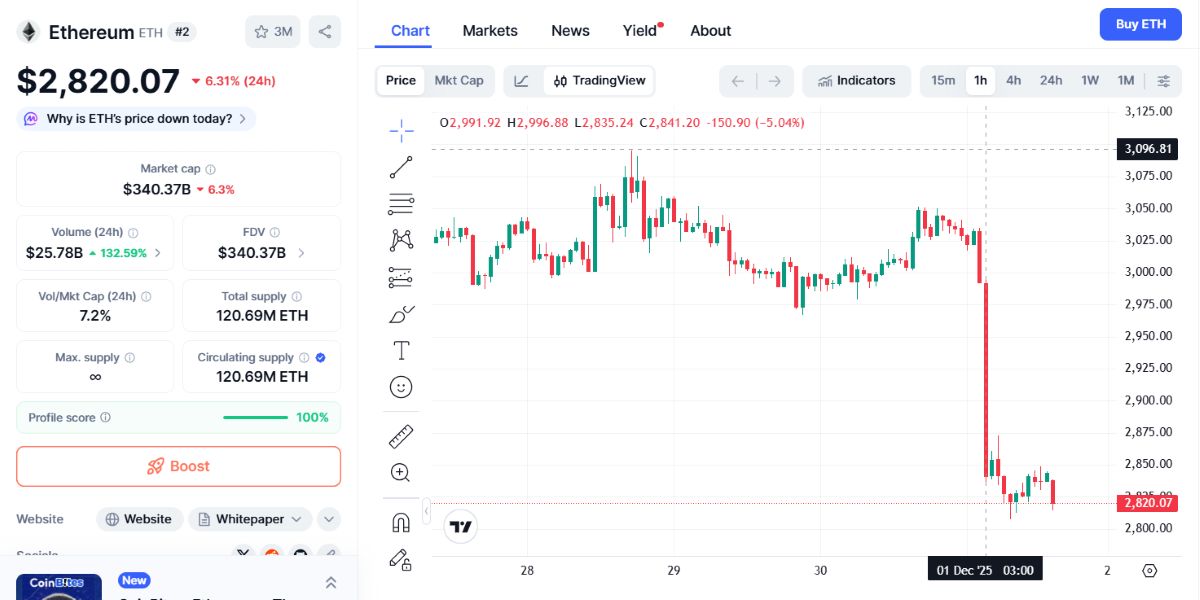Click the Profile score progress bar
Viewport: 1200px width, 600px height.
255,417
